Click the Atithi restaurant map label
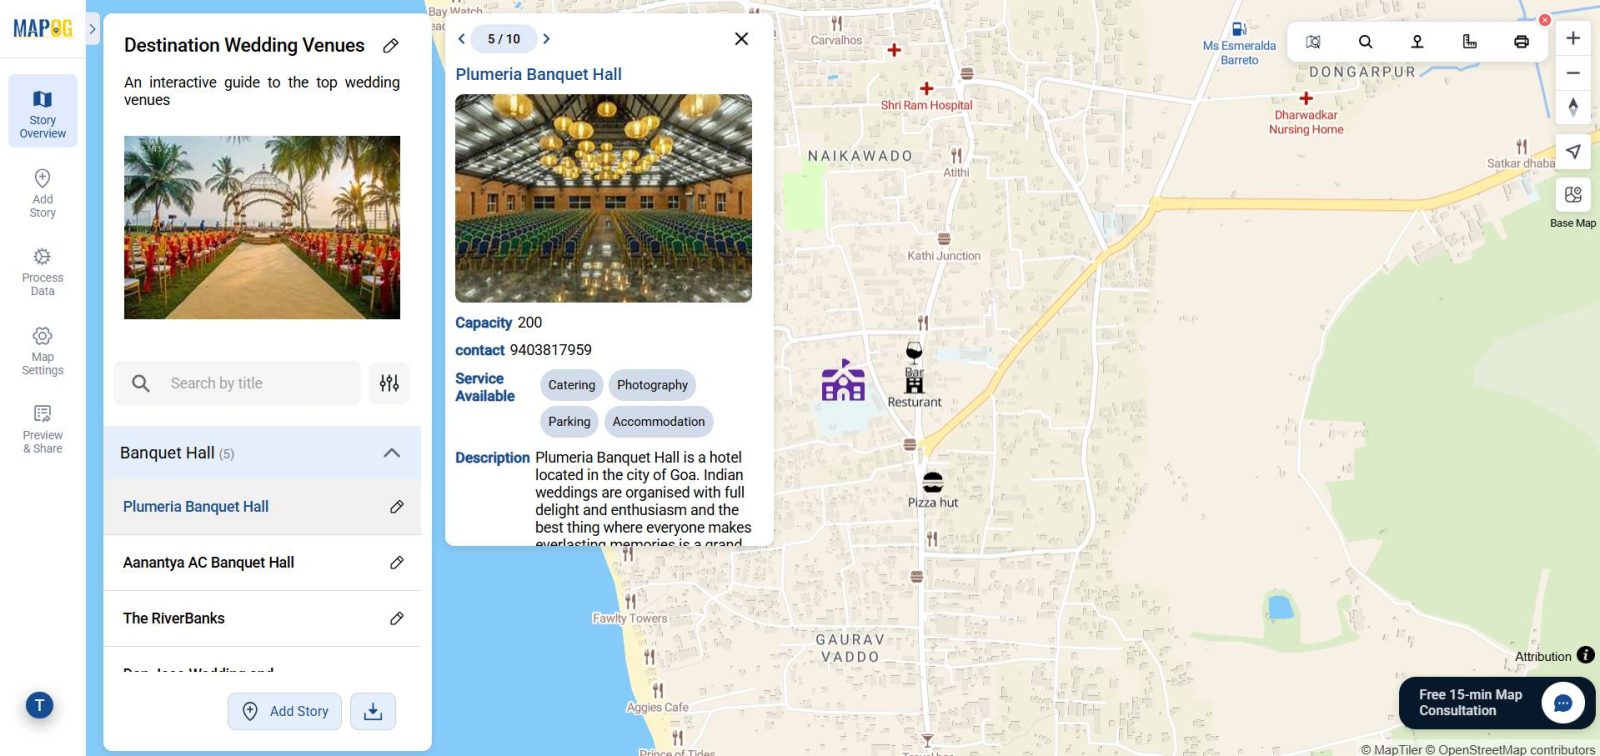Screen dimensions: 1600x756 [956, 172]
